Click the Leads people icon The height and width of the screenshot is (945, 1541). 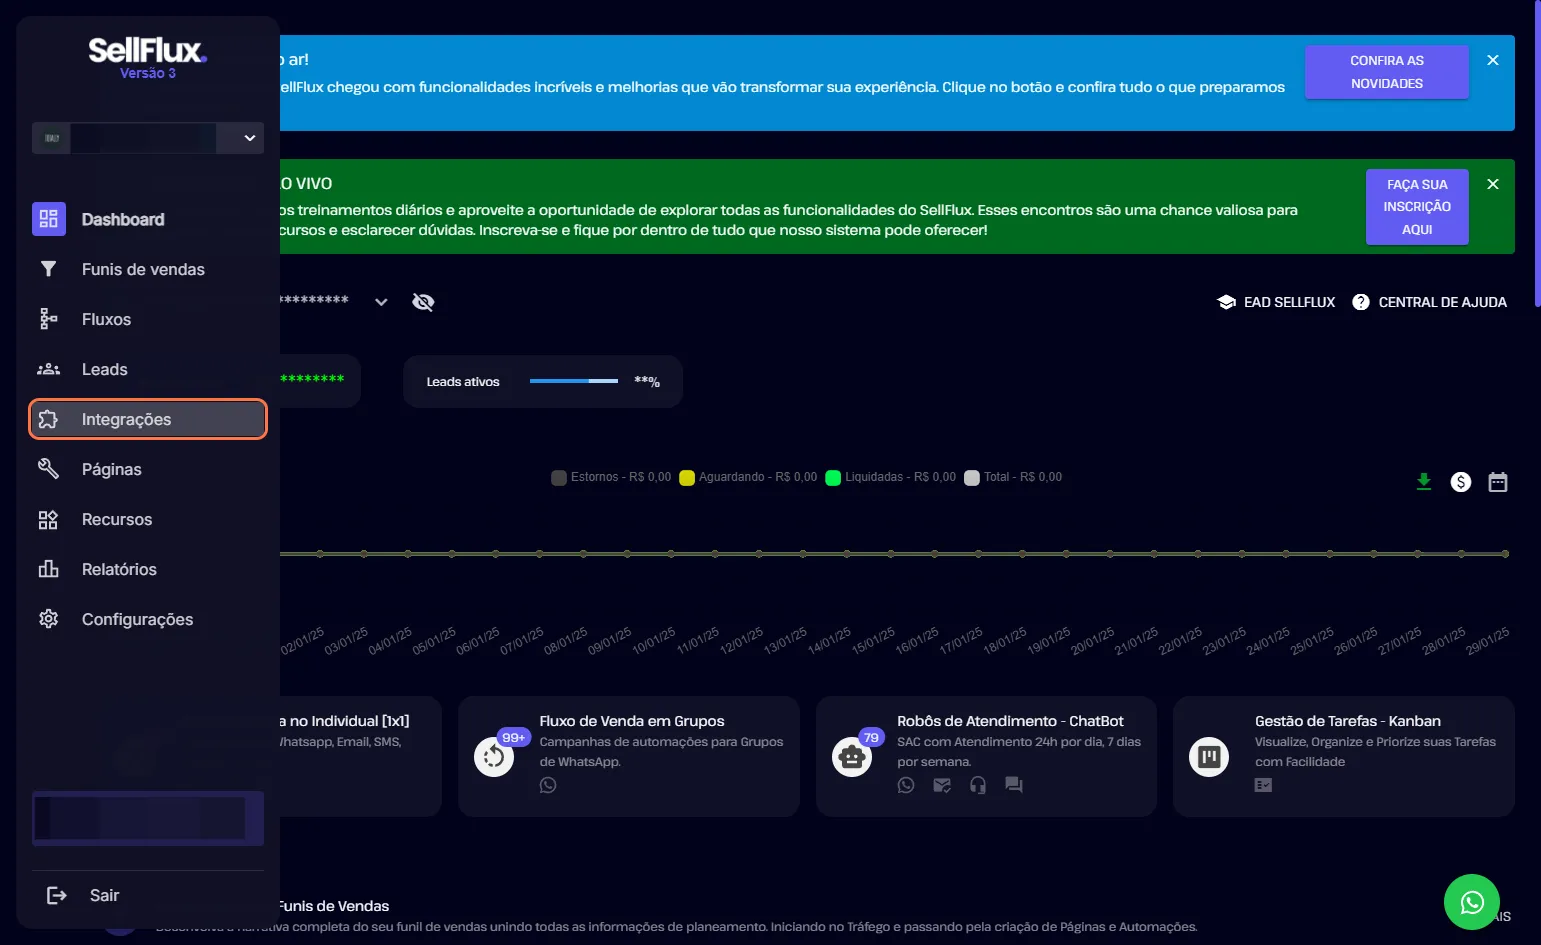tap(48, 369)
